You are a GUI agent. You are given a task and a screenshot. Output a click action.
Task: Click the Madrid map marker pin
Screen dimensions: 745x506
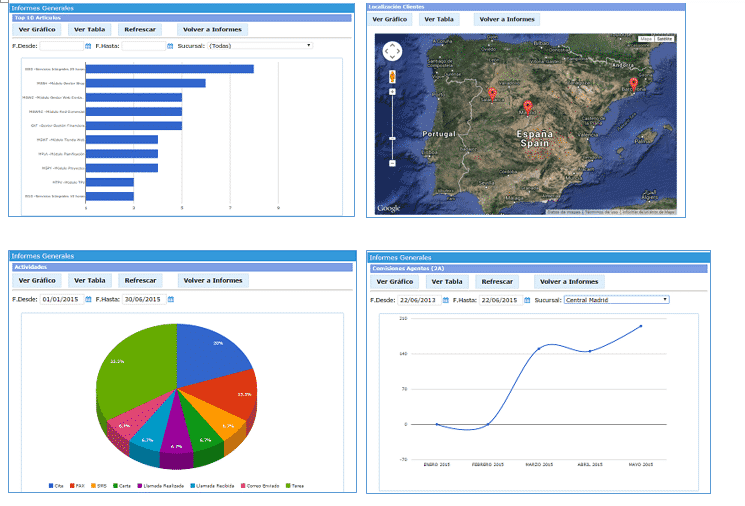coord(528,107)
